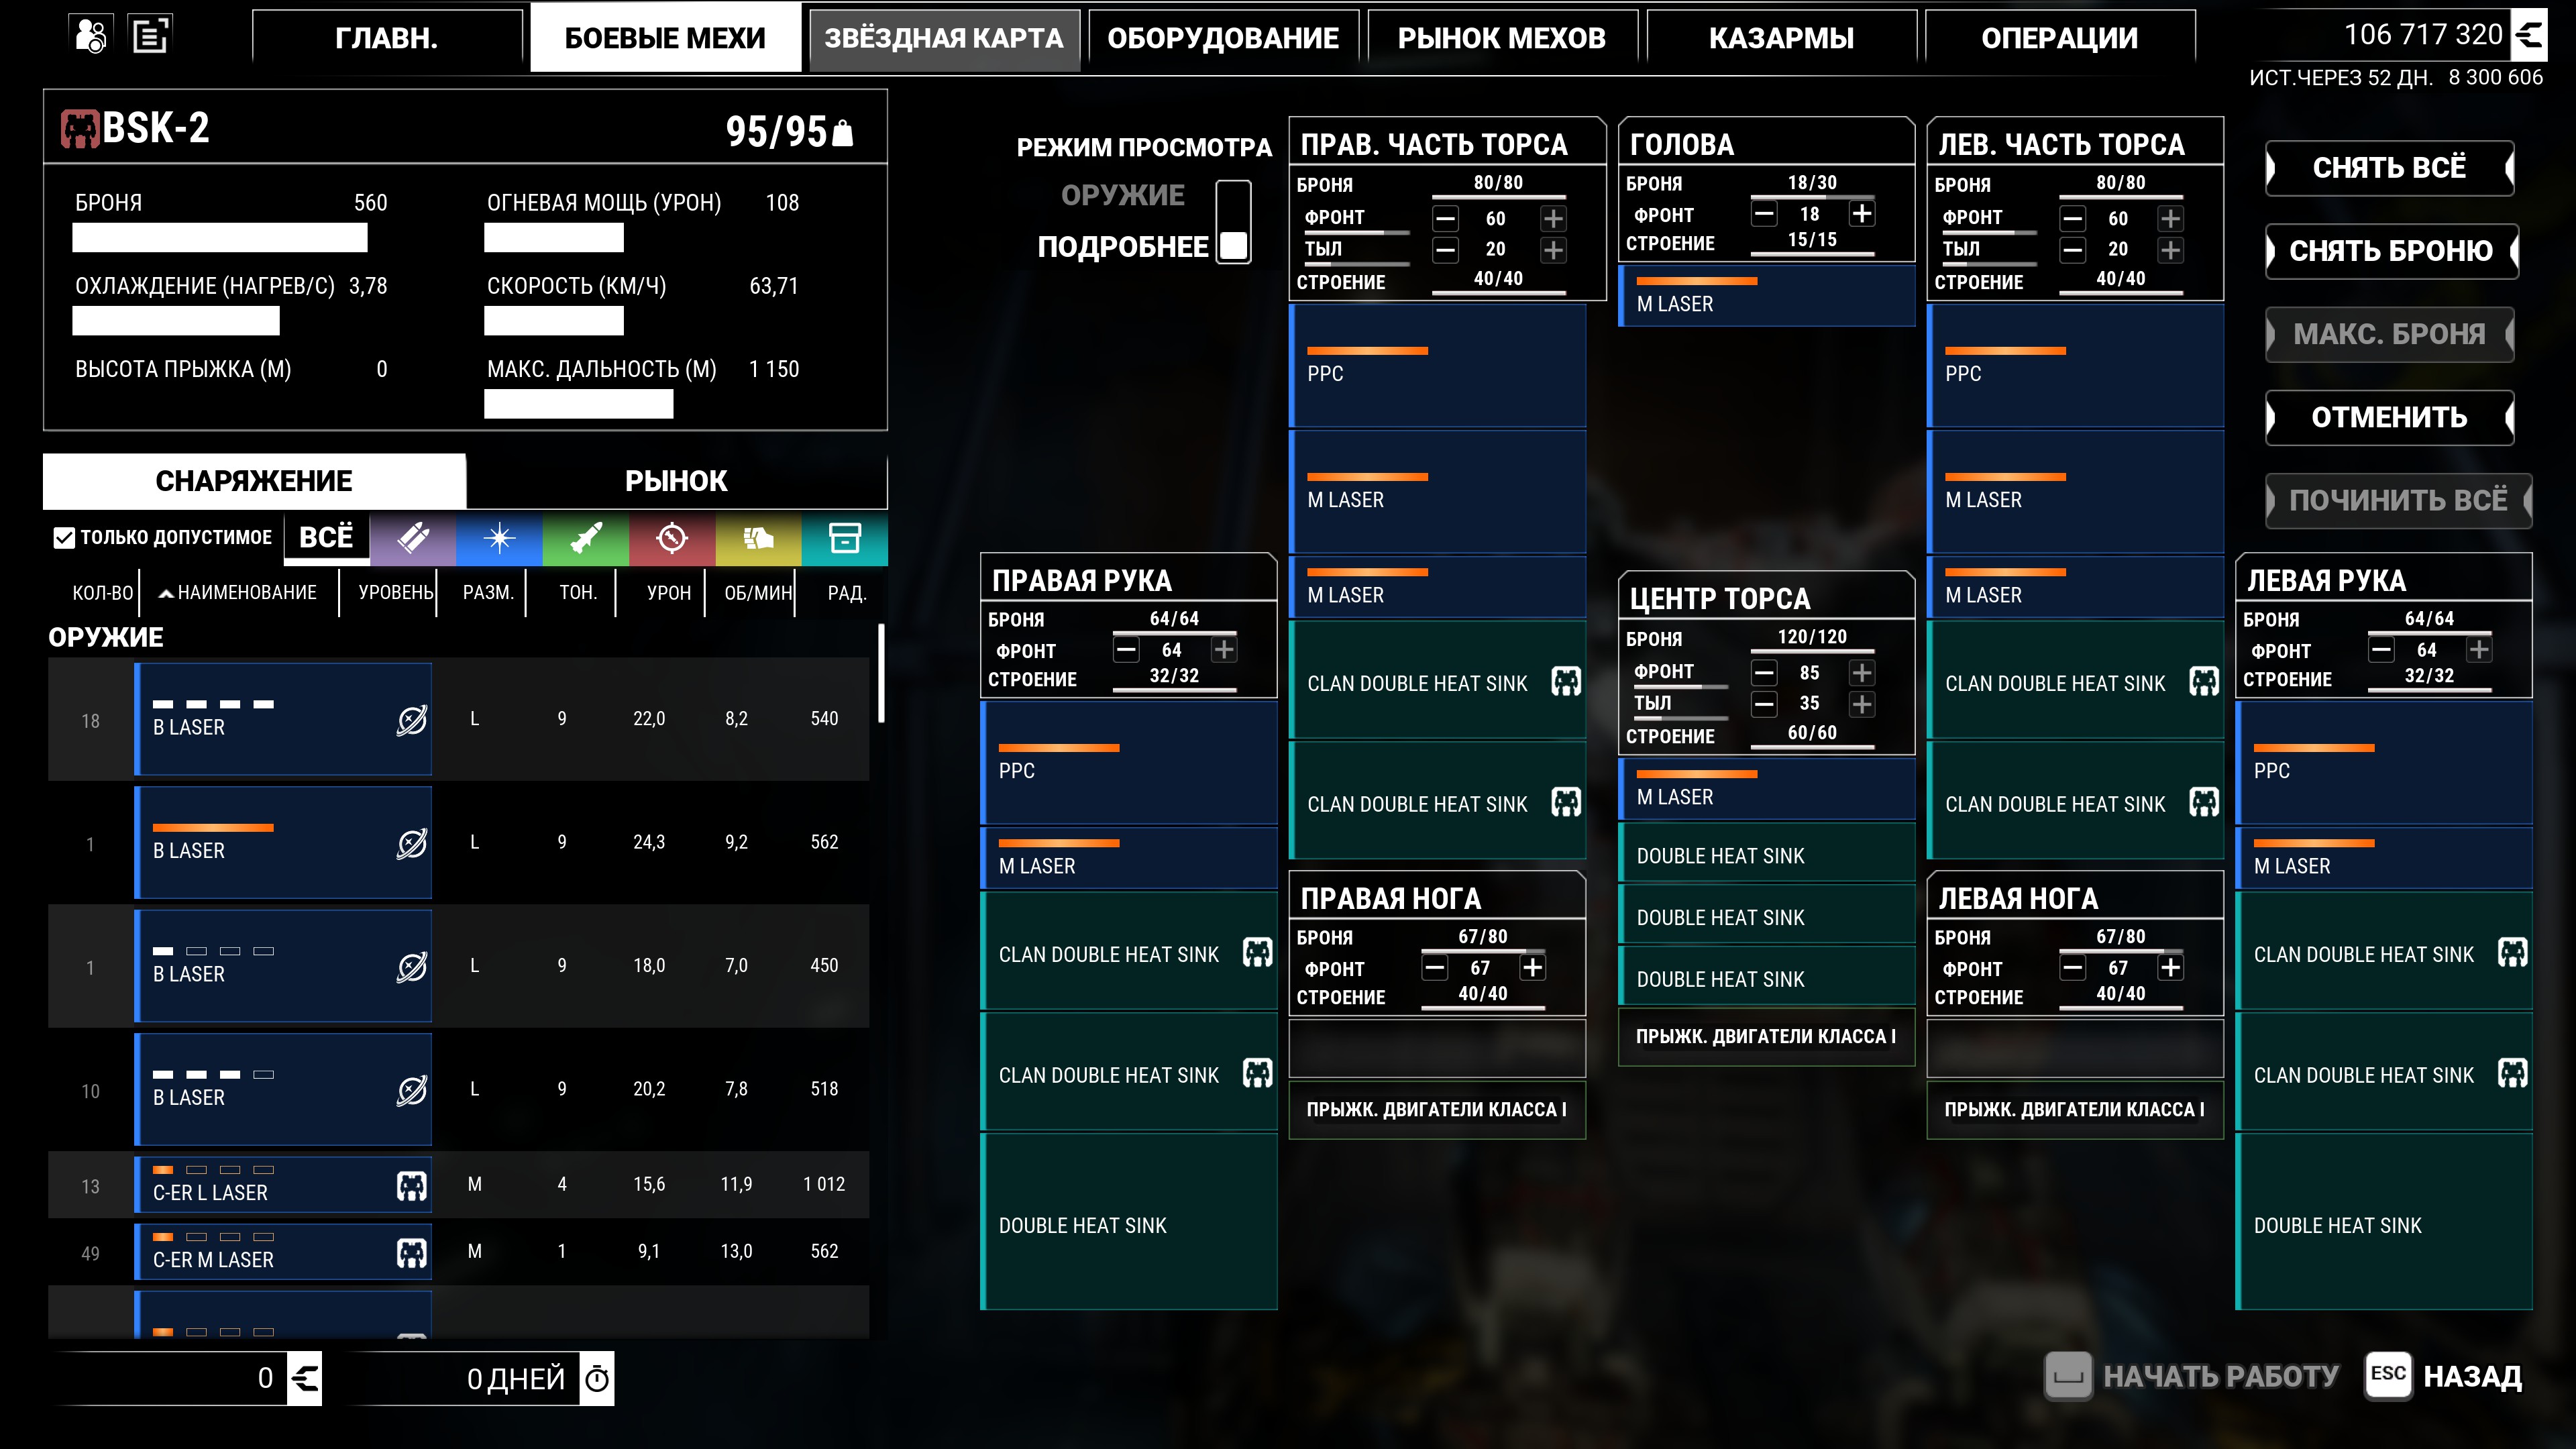
Task: Open the Казармы tab
Action: [x=1781, y=39]
